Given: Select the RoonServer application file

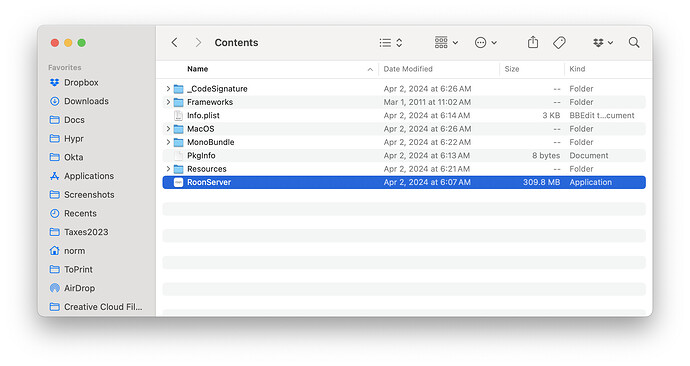Looking at the screenshot, I should point(404,182).
